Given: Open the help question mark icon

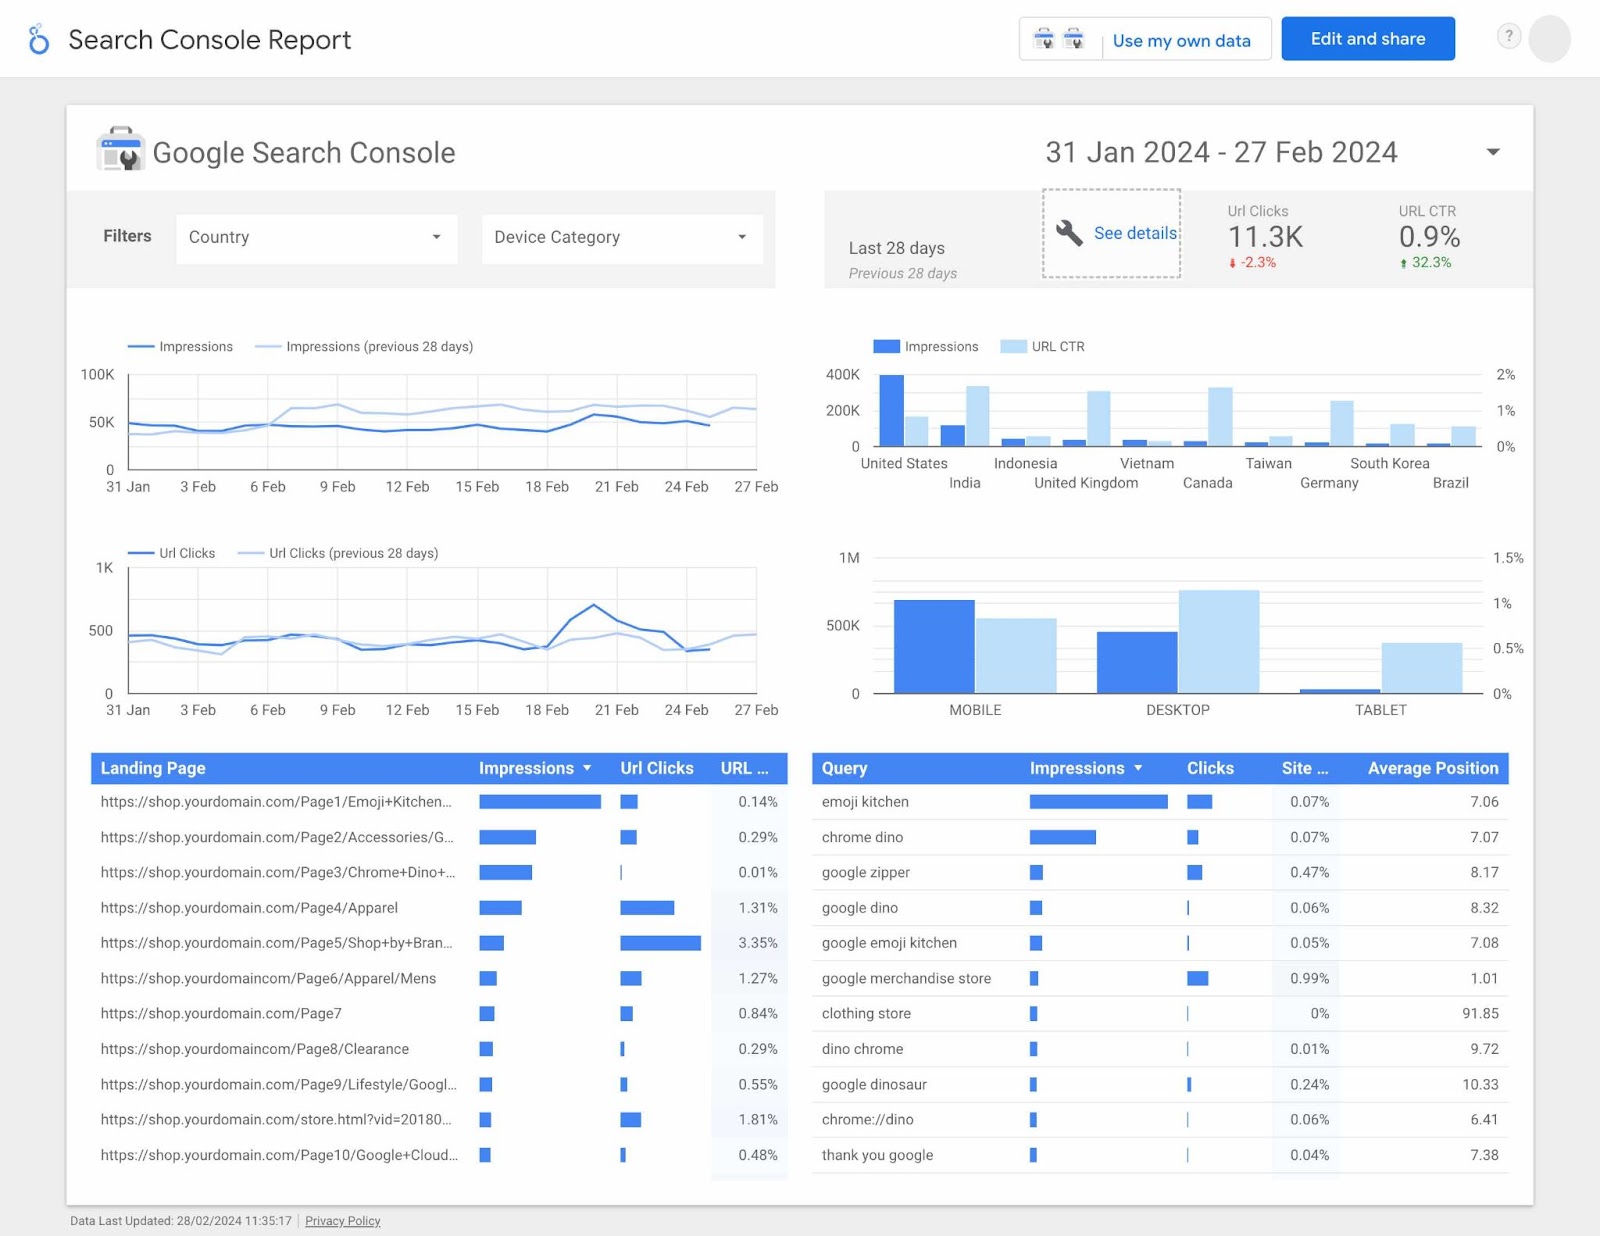Looking at the screenshot, I should tap(1507, 36).
